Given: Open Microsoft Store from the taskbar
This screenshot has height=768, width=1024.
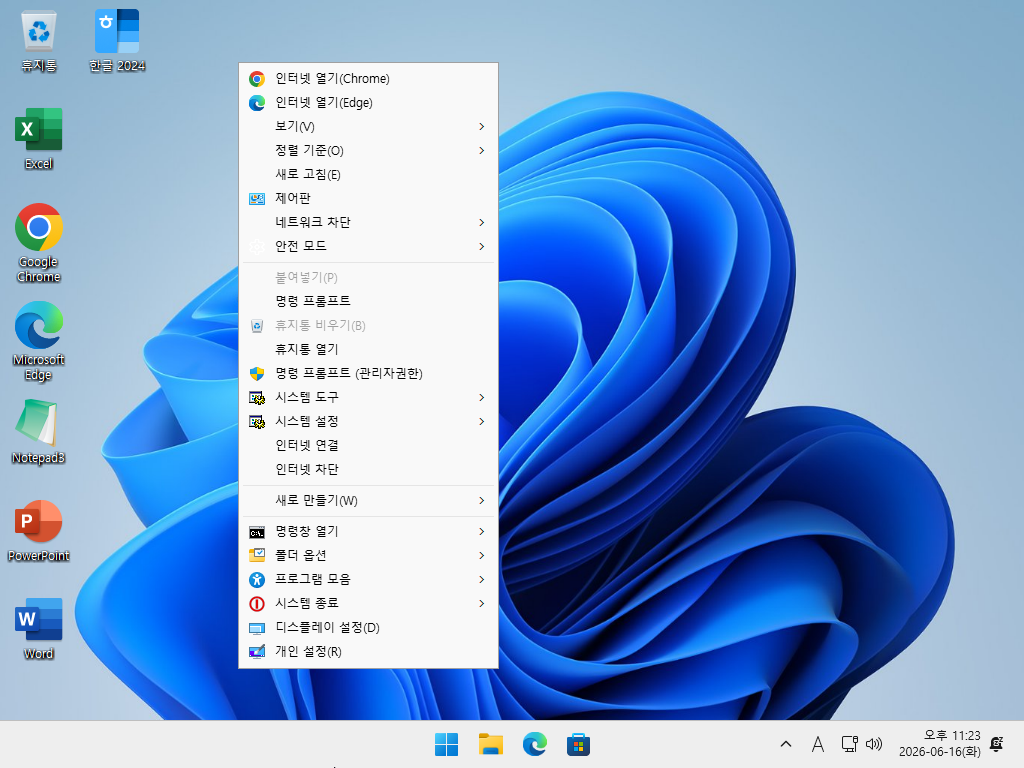Looking at the screenshot, I should pos(578,744).
